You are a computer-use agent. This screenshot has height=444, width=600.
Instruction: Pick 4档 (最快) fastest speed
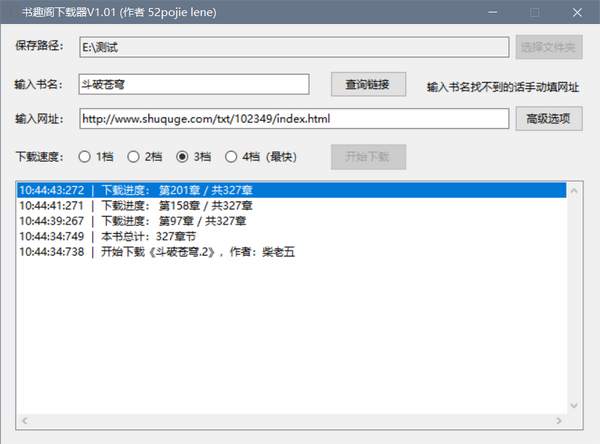(232, 156)
